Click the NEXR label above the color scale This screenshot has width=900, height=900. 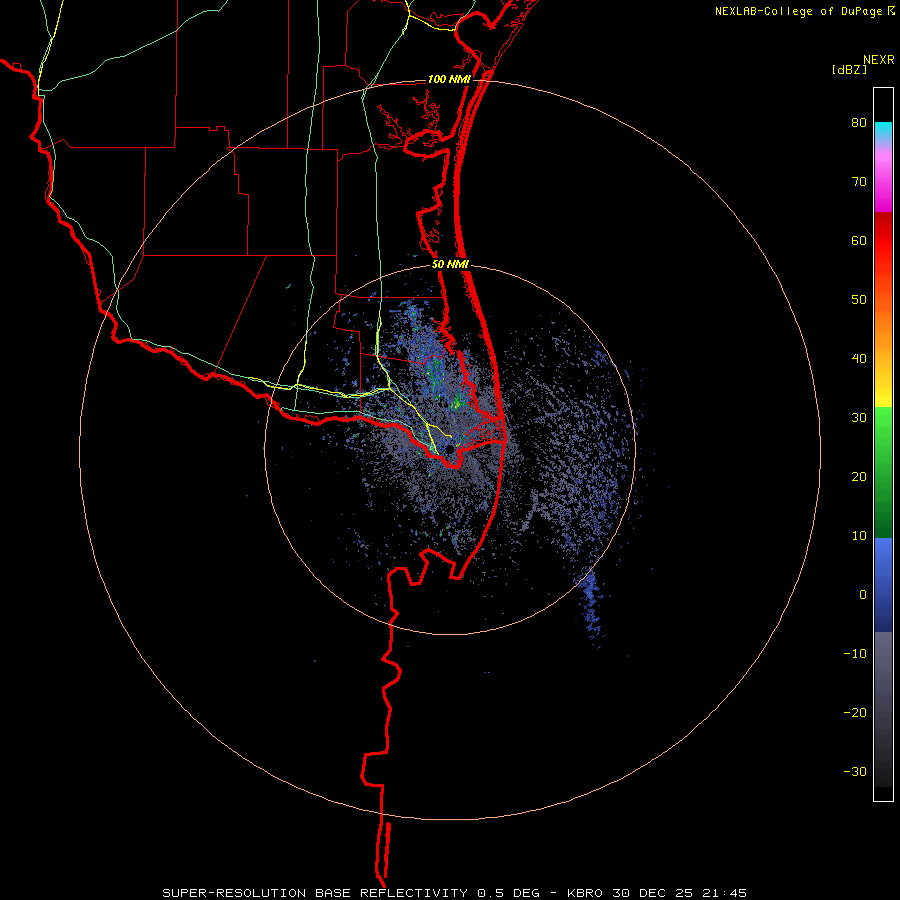(x=879, y=60)
